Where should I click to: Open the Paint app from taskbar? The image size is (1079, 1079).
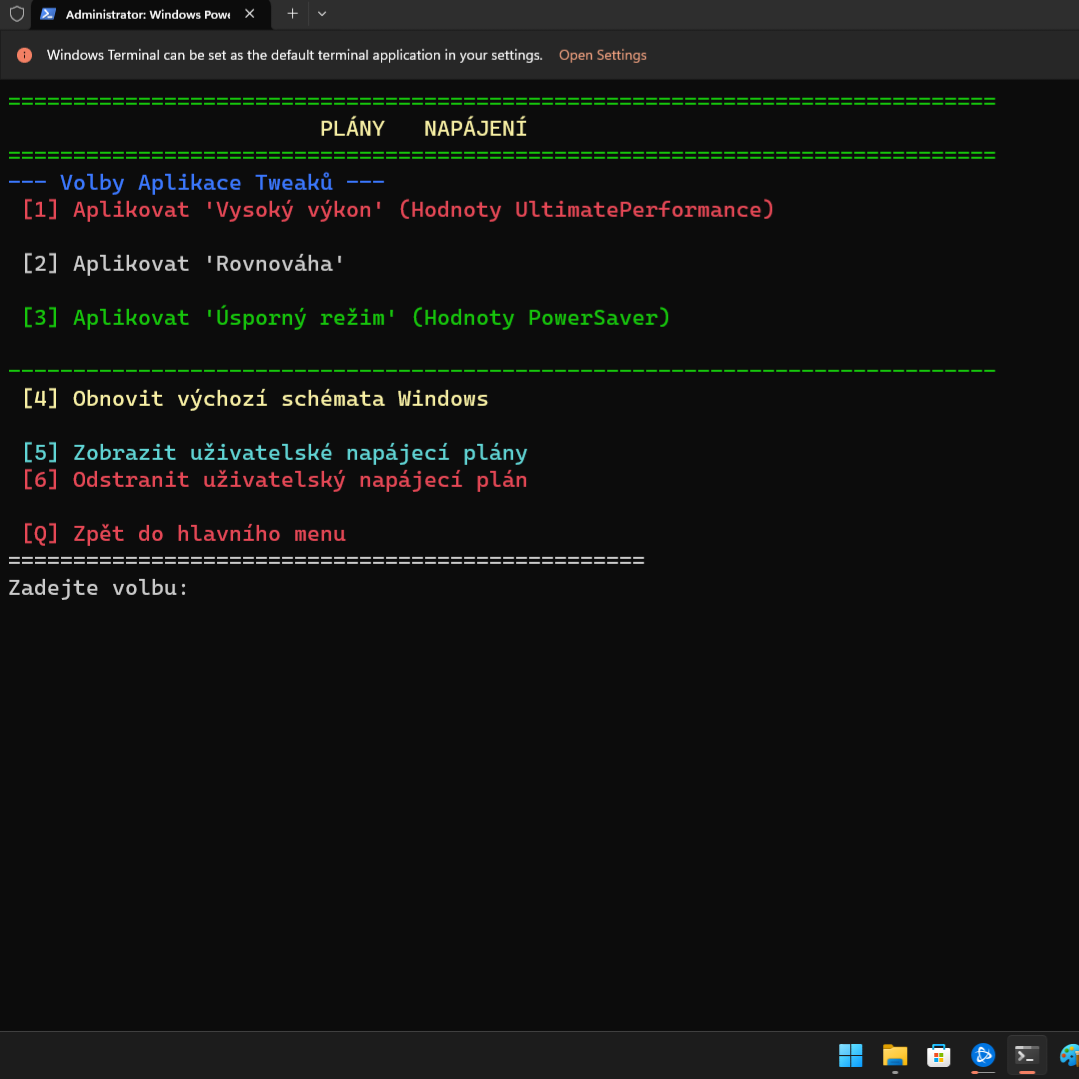[1068, 1055]
